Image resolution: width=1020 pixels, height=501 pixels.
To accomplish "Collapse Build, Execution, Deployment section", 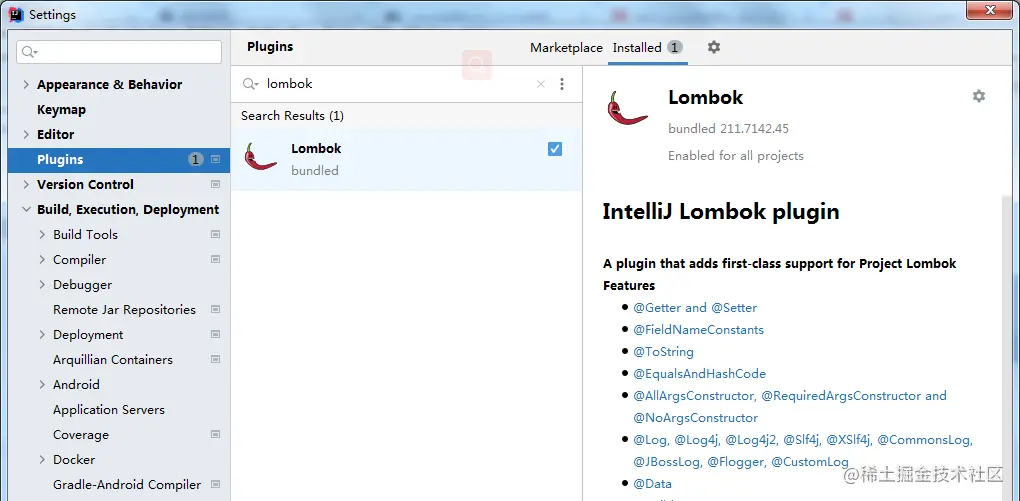I will point(26,210).
